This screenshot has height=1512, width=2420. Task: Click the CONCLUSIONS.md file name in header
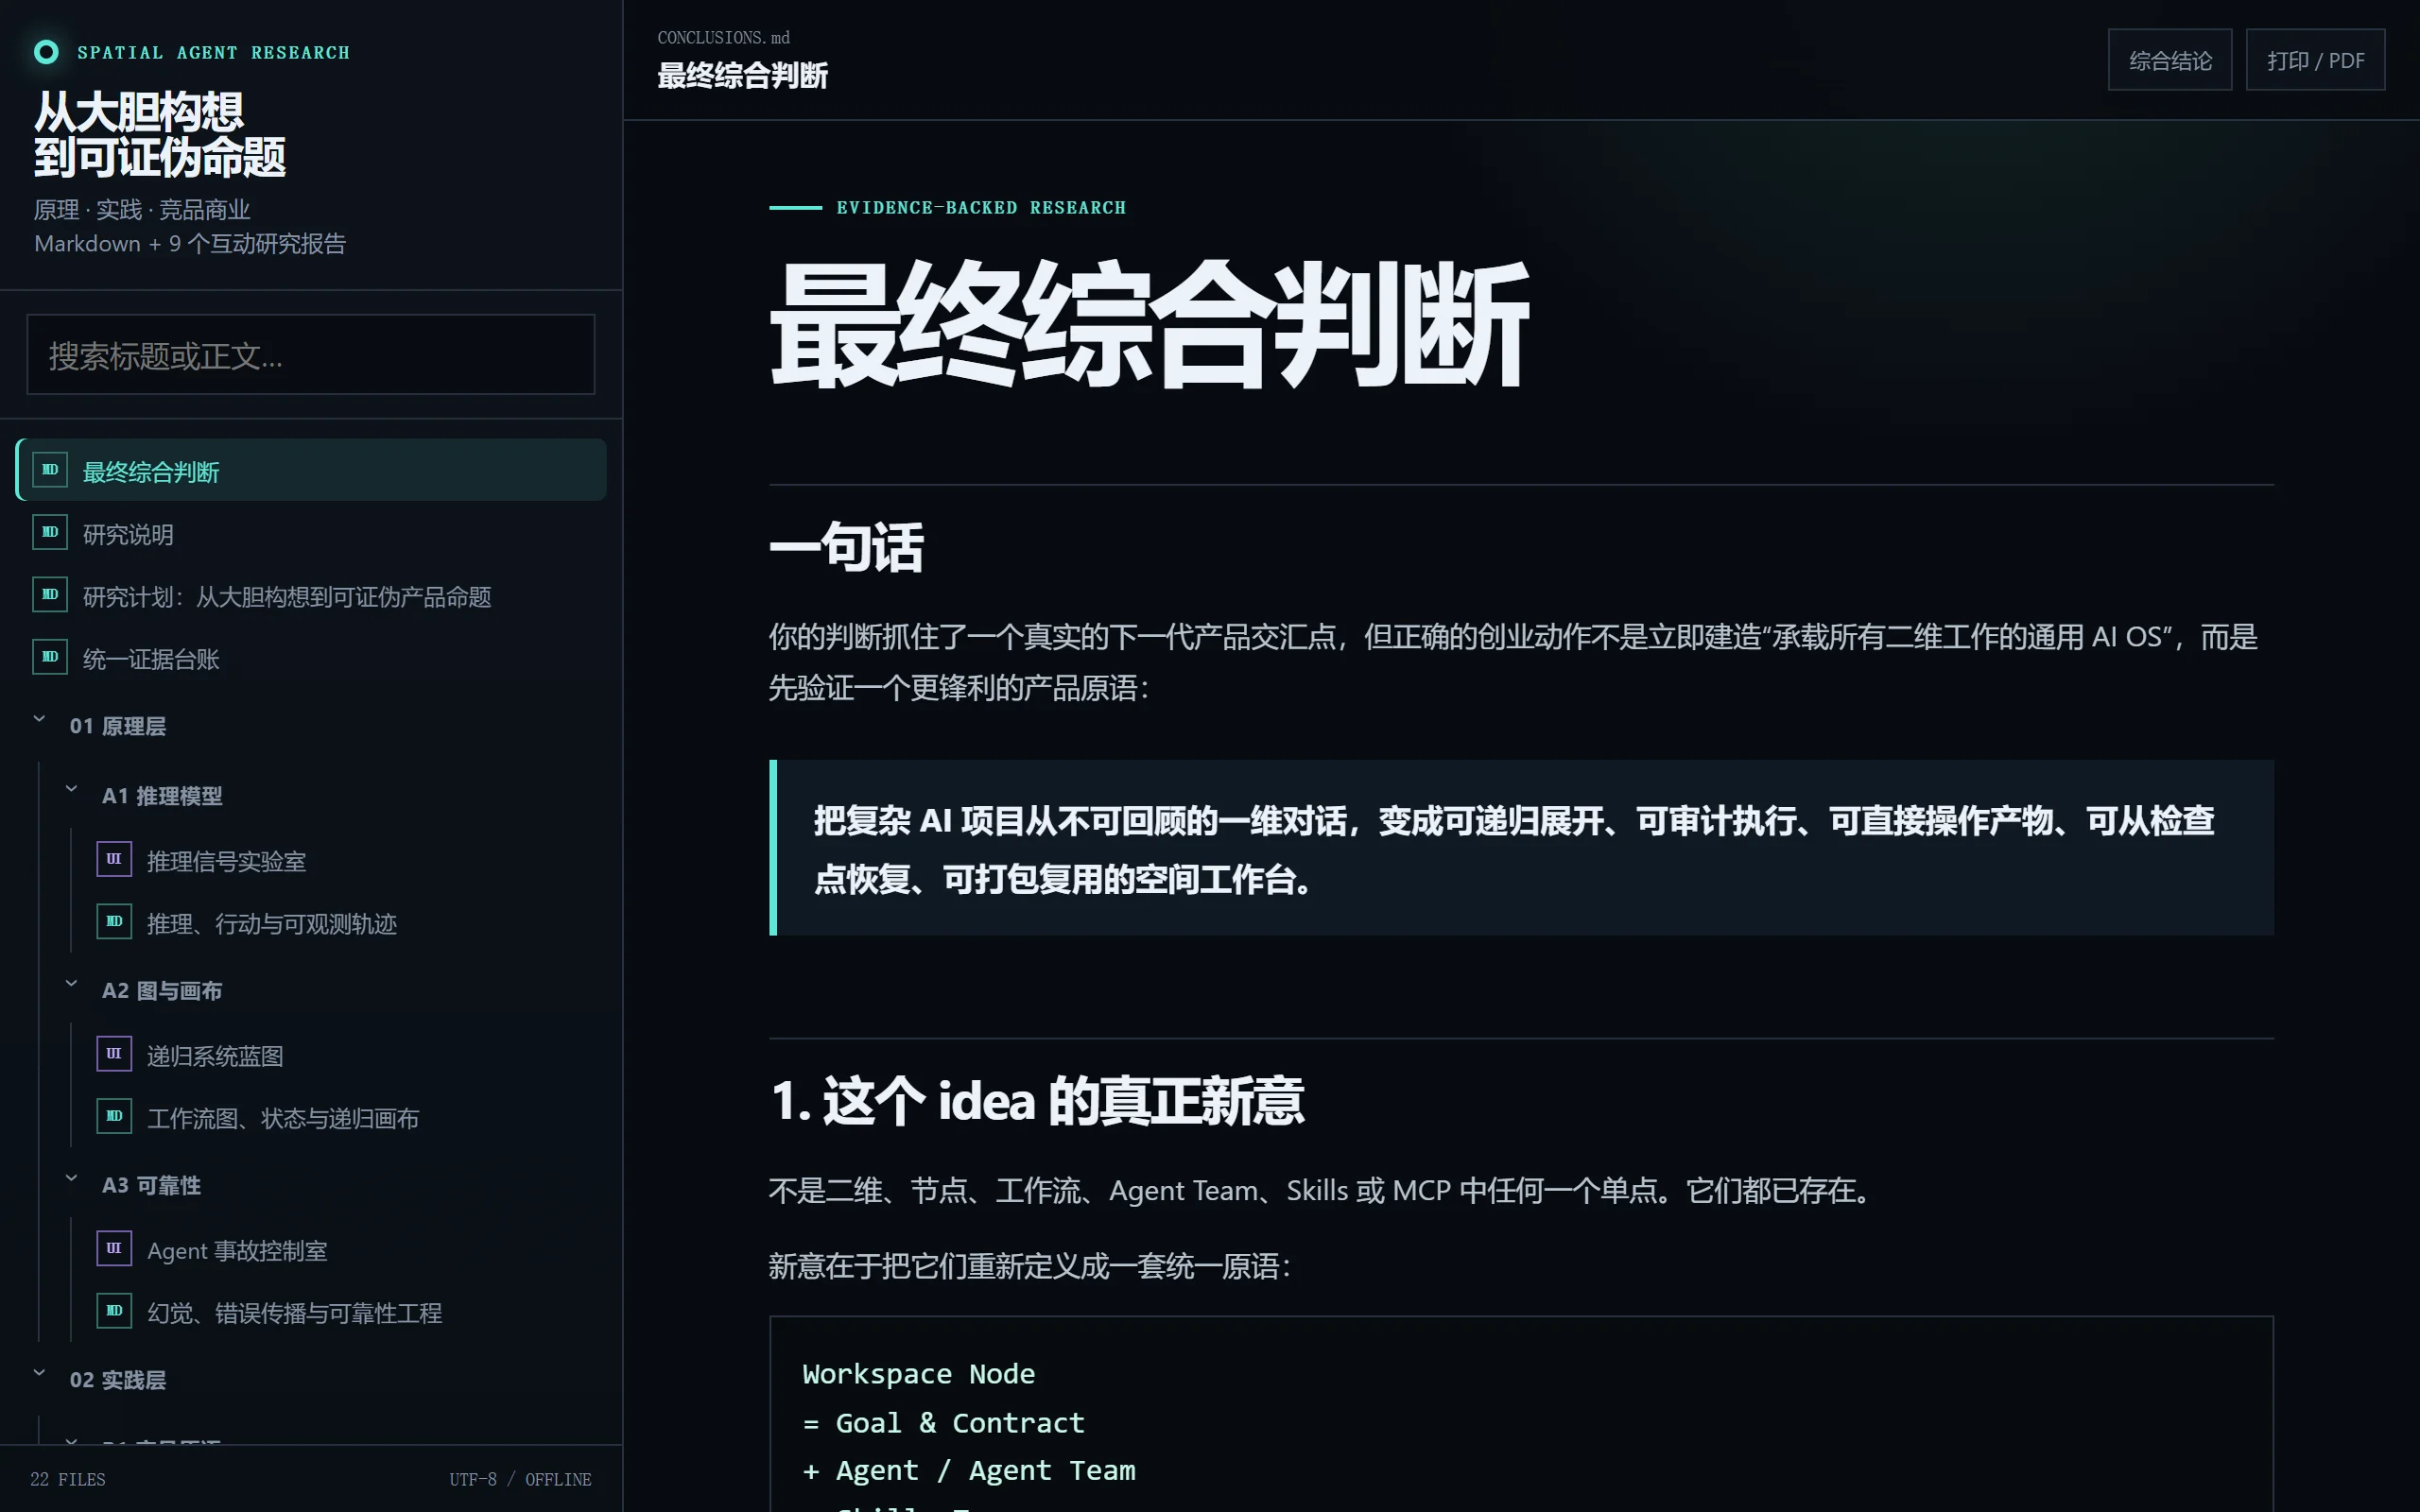[723, 38]
